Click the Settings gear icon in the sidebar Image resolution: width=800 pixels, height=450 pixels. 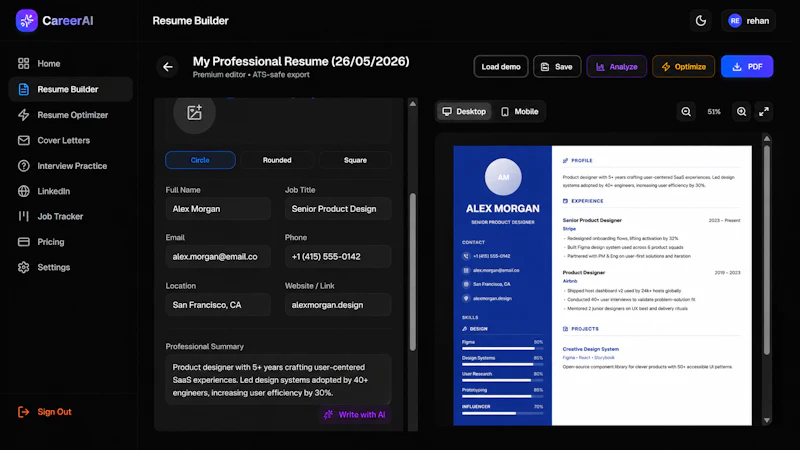(23, 267)
